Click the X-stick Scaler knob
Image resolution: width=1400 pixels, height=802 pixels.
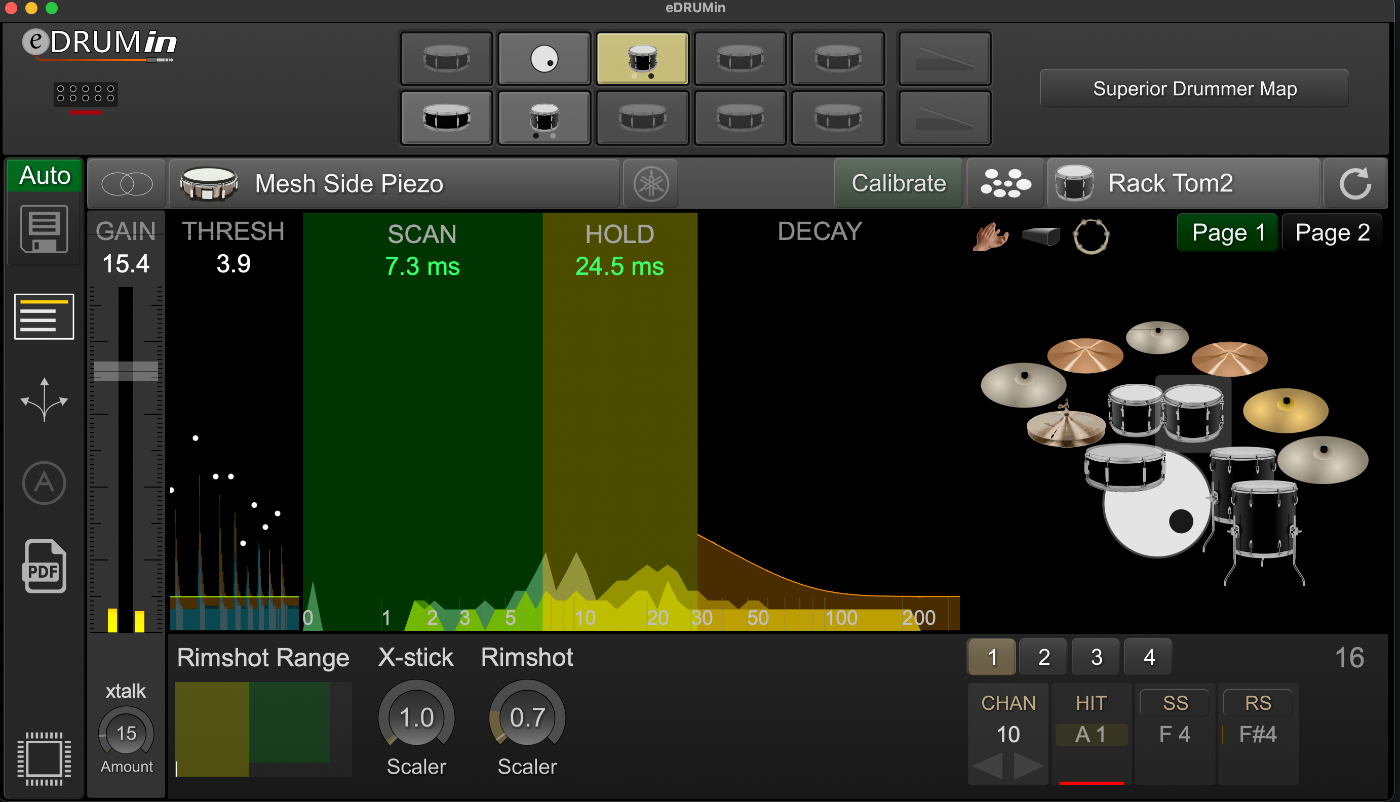[416, 718]
